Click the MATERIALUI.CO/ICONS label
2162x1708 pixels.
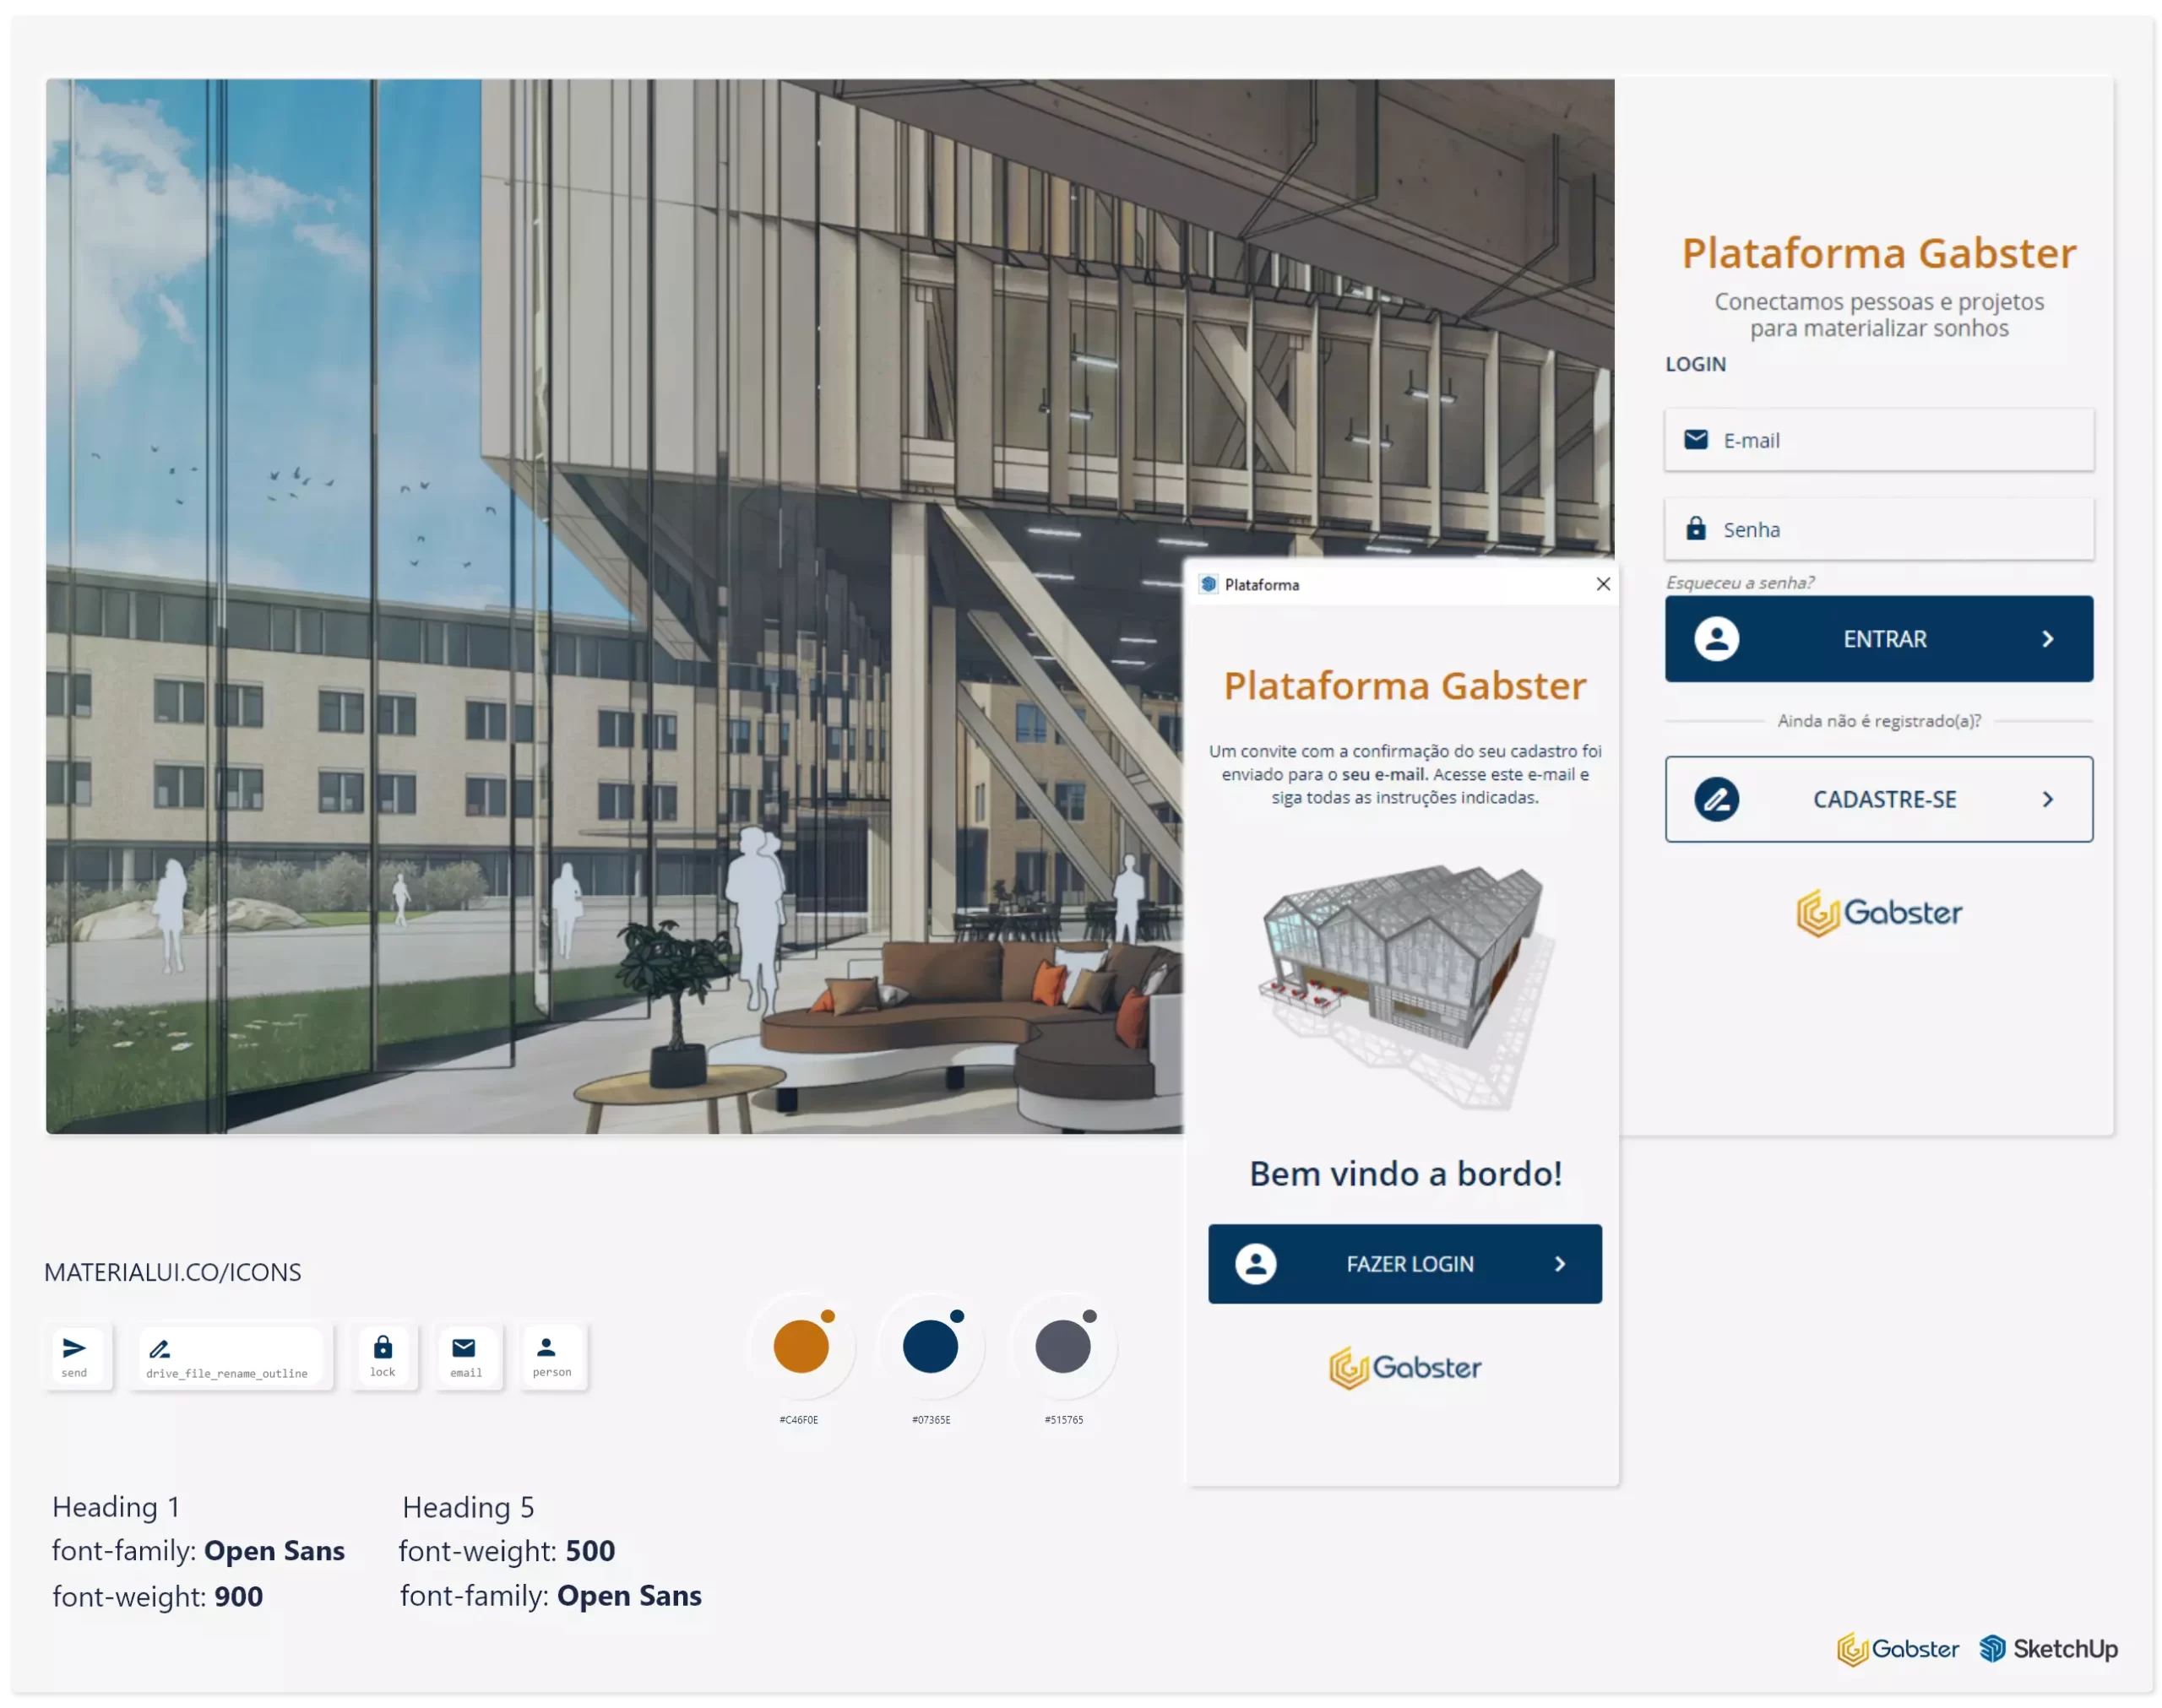tap(172, 1272)
